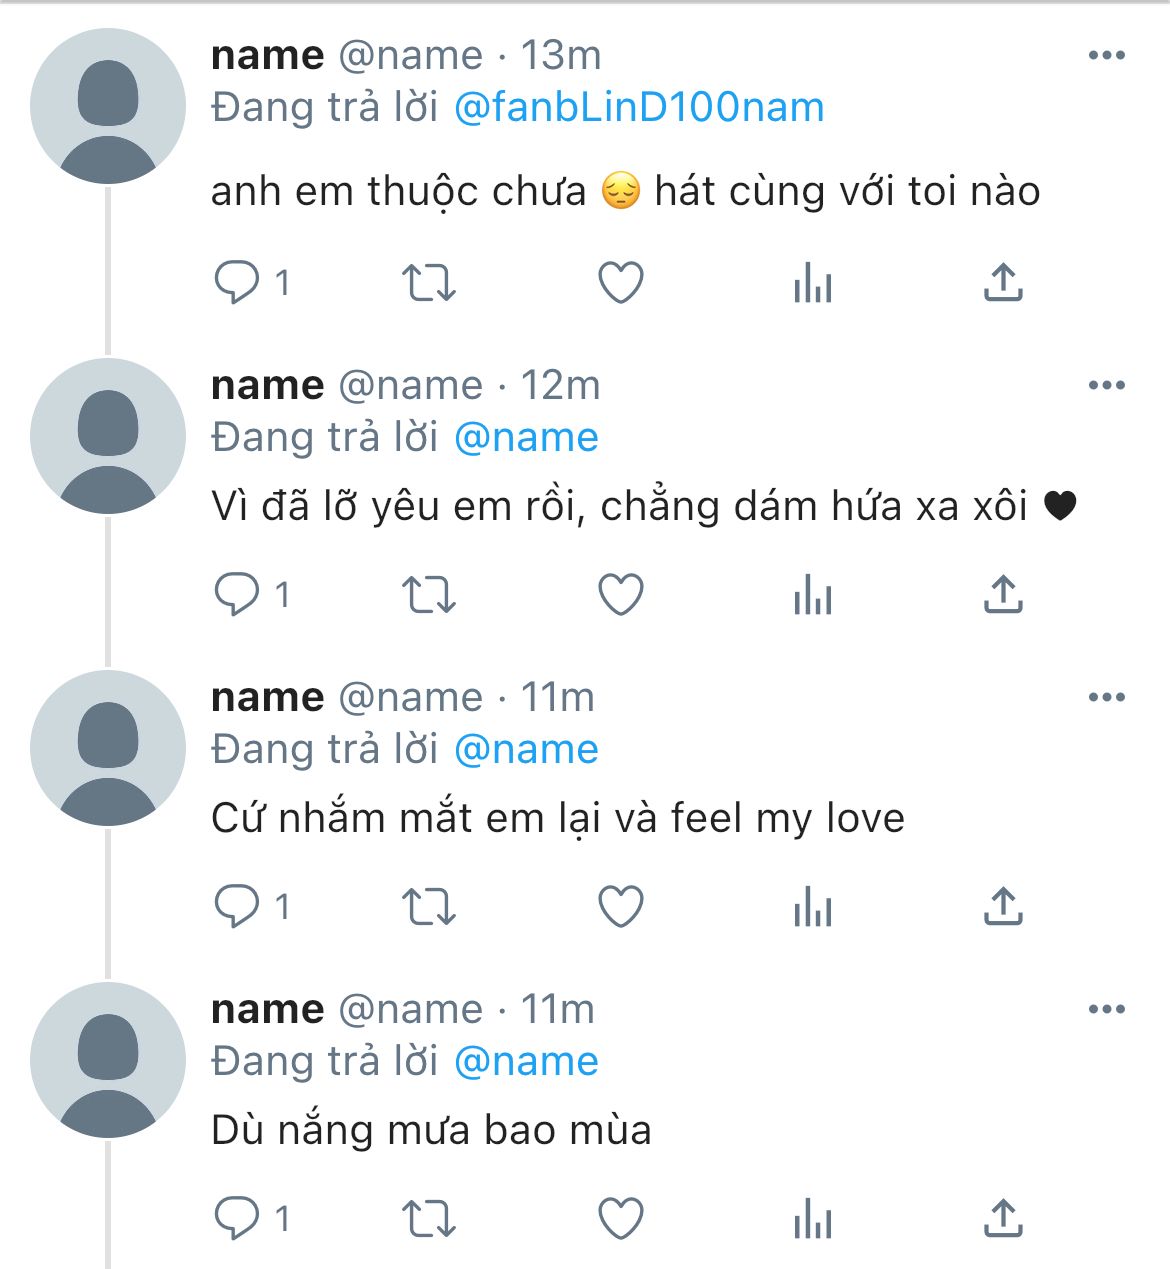Image resolution: width=1170 pixels, height=1269 pixels.
Task: Open avatar of the 'feel my love' author
Action: 108,748
